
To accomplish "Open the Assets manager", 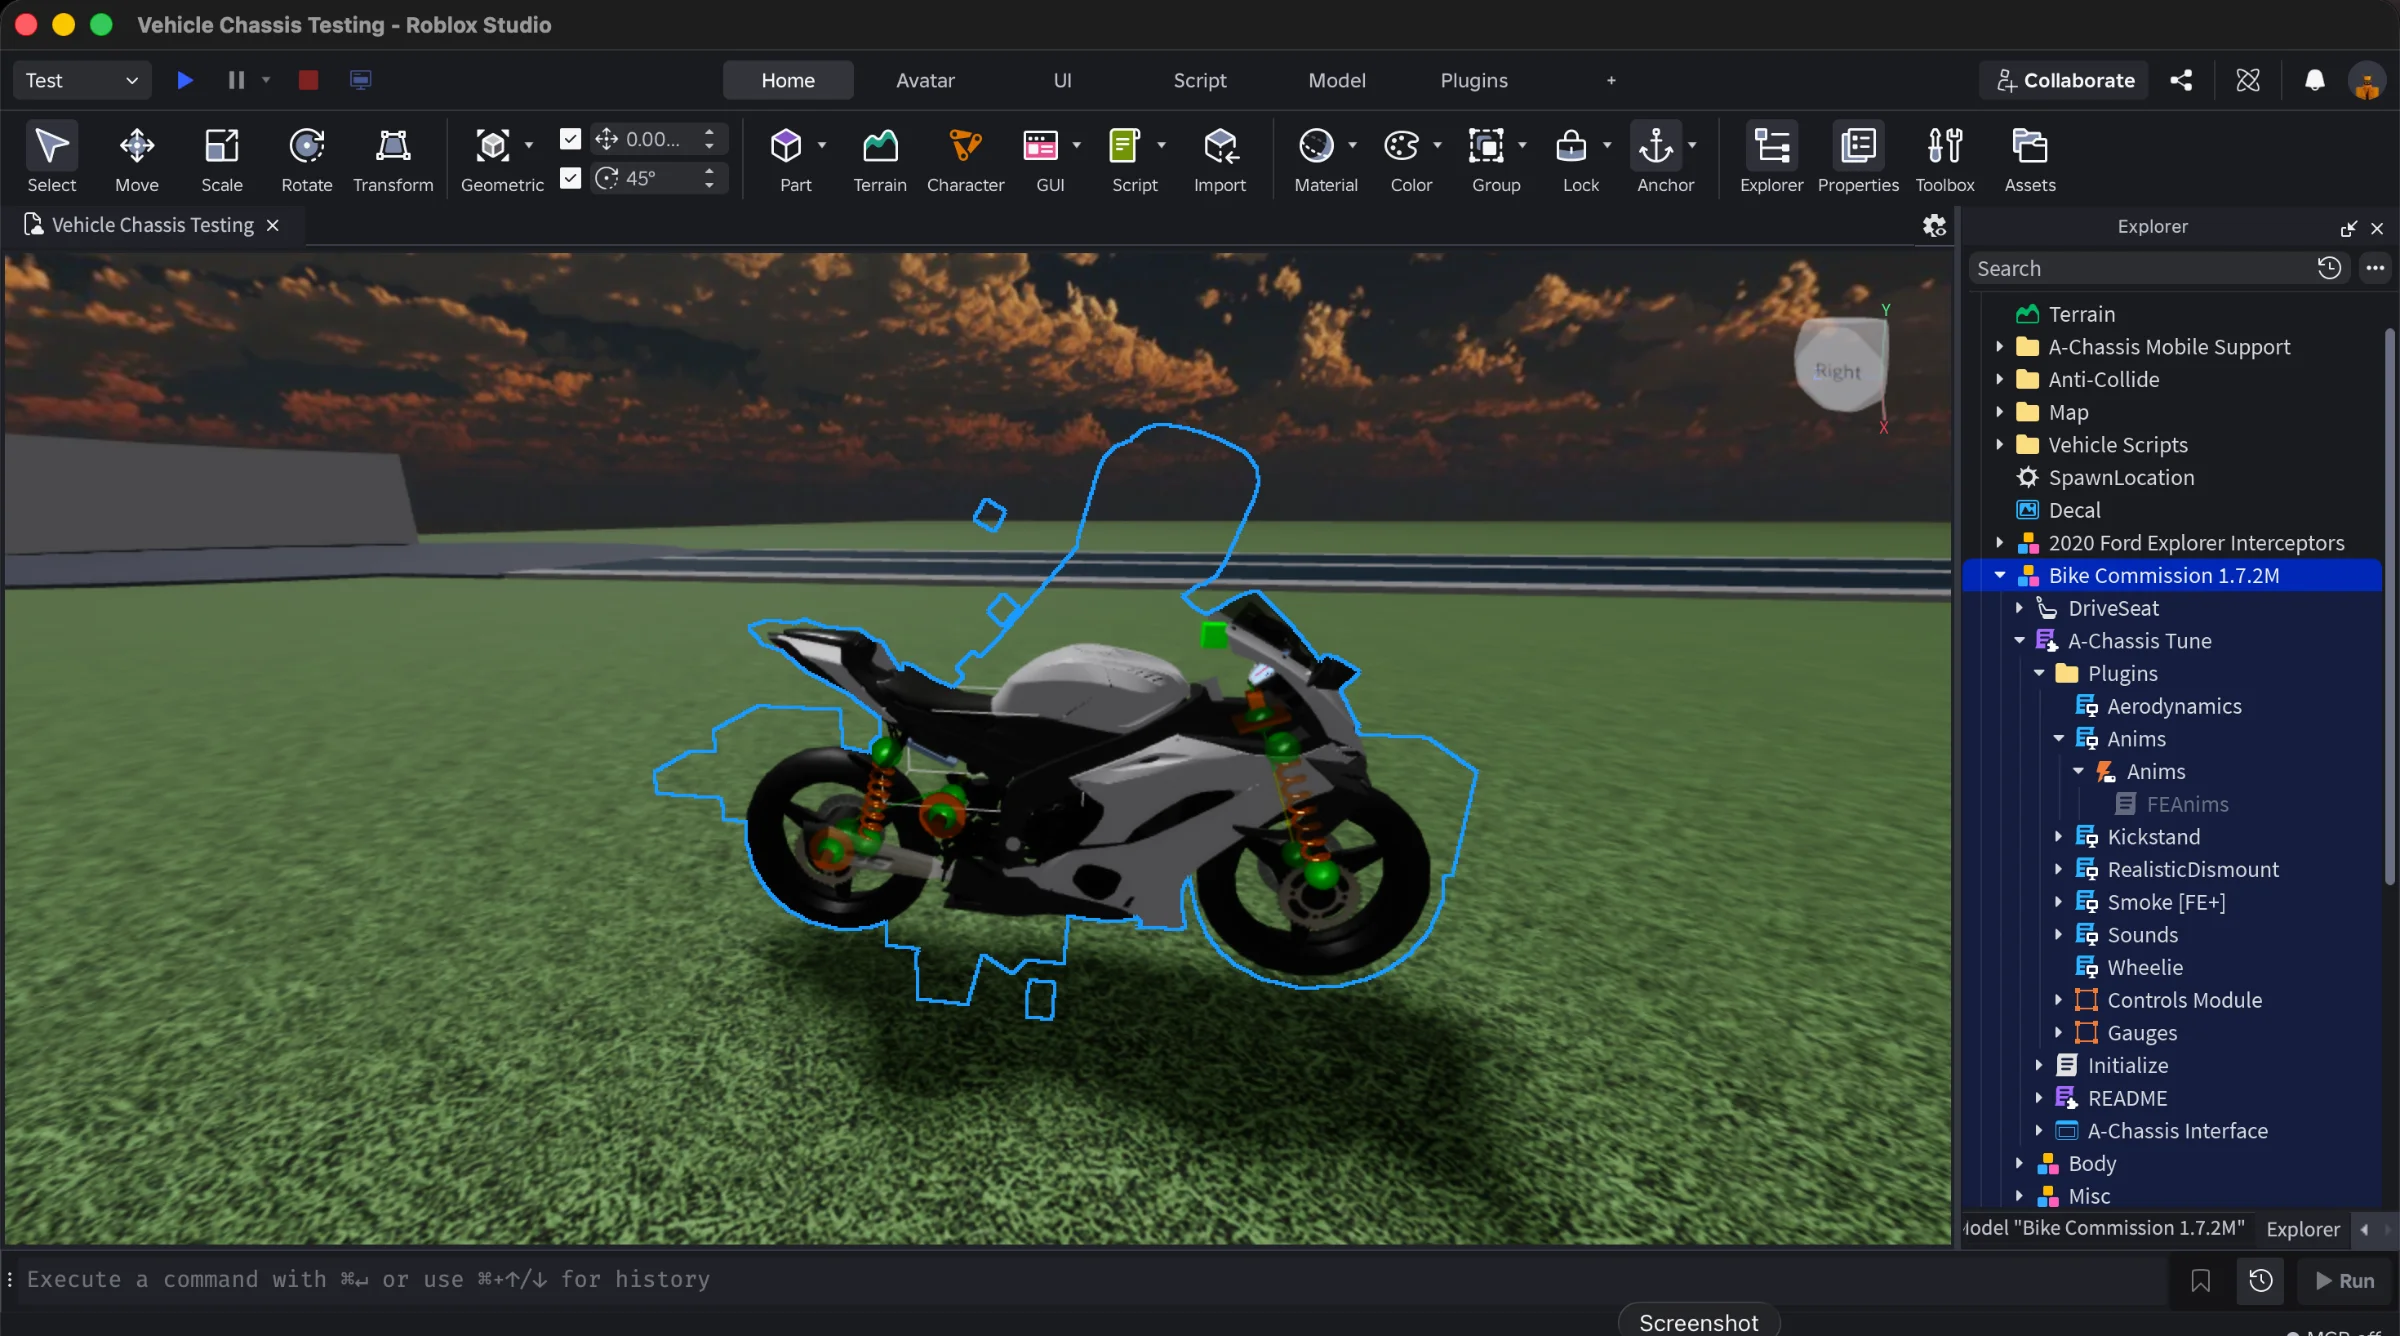I will pos(2030,158).
